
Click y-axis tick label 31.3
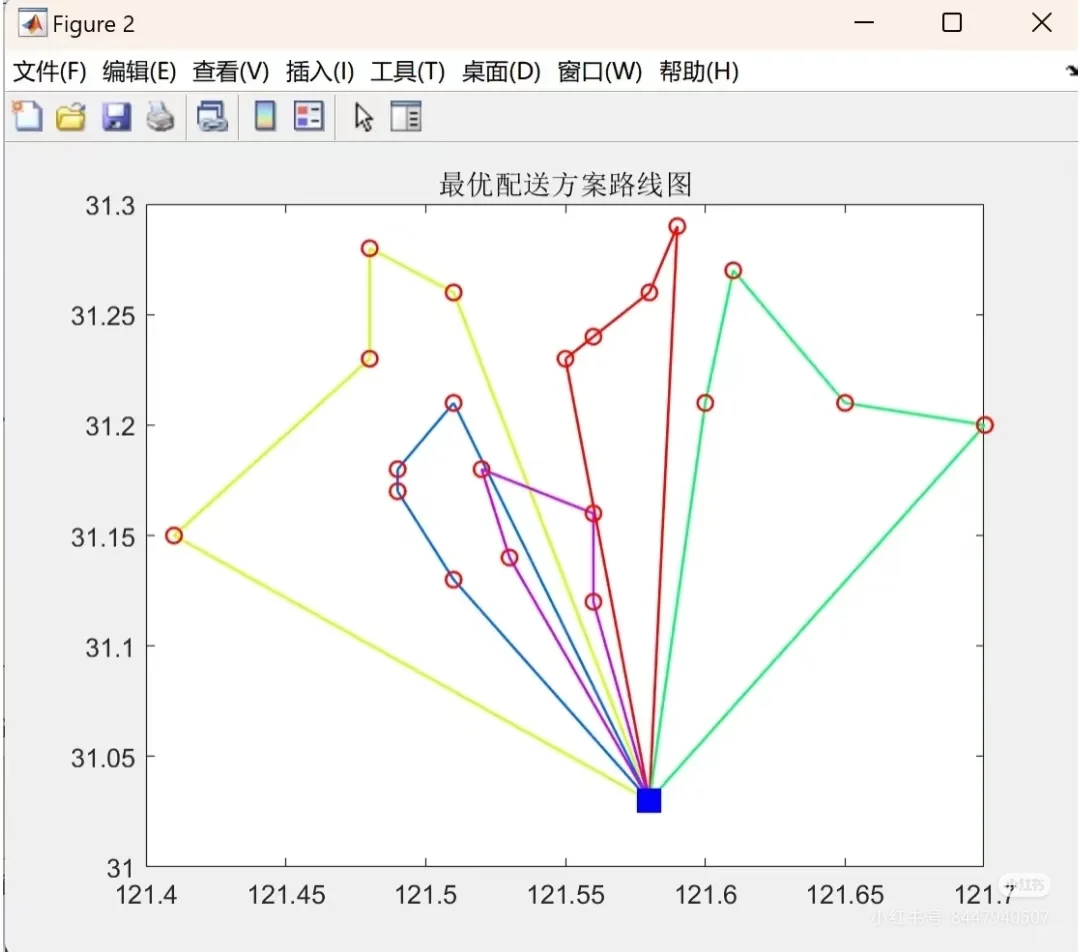tap(110, 205)
